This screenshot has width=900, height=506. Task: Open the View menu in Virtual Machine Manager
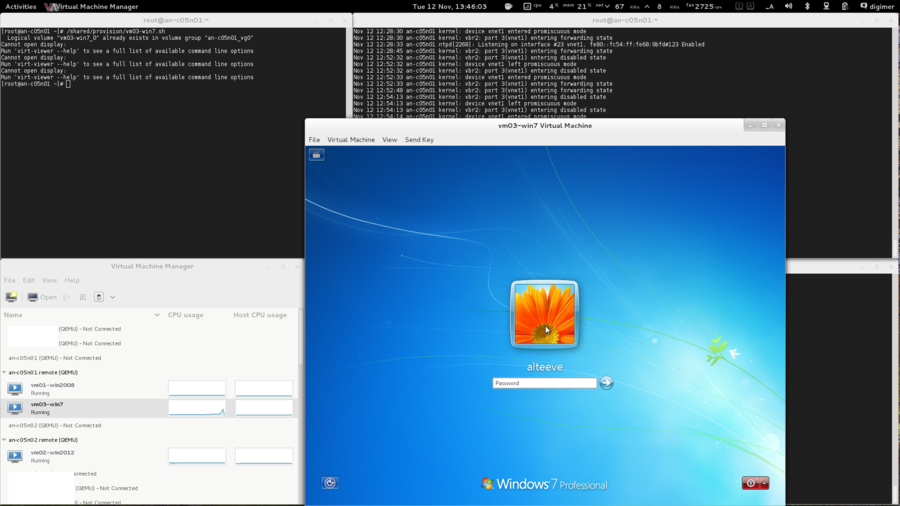[49, 280]
